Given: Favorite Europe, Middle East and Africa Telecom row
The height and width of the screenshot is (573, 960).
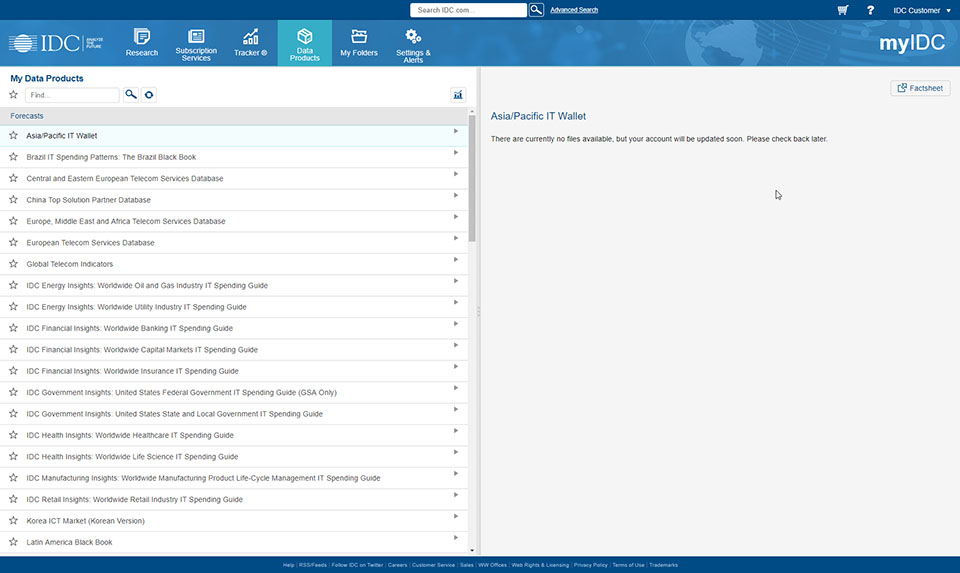Looking at the screenshot, I should coord(13,221).
